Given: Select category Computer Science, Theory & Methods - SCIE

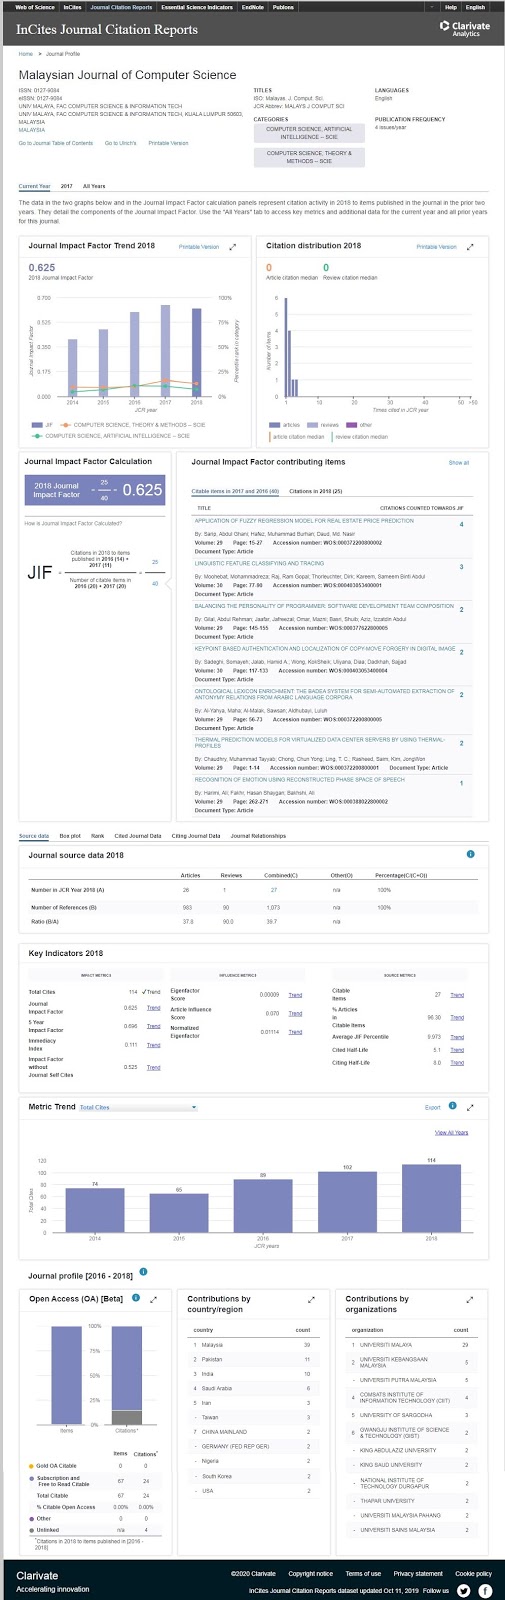Looking at the screenshot, I should (309, 157).
